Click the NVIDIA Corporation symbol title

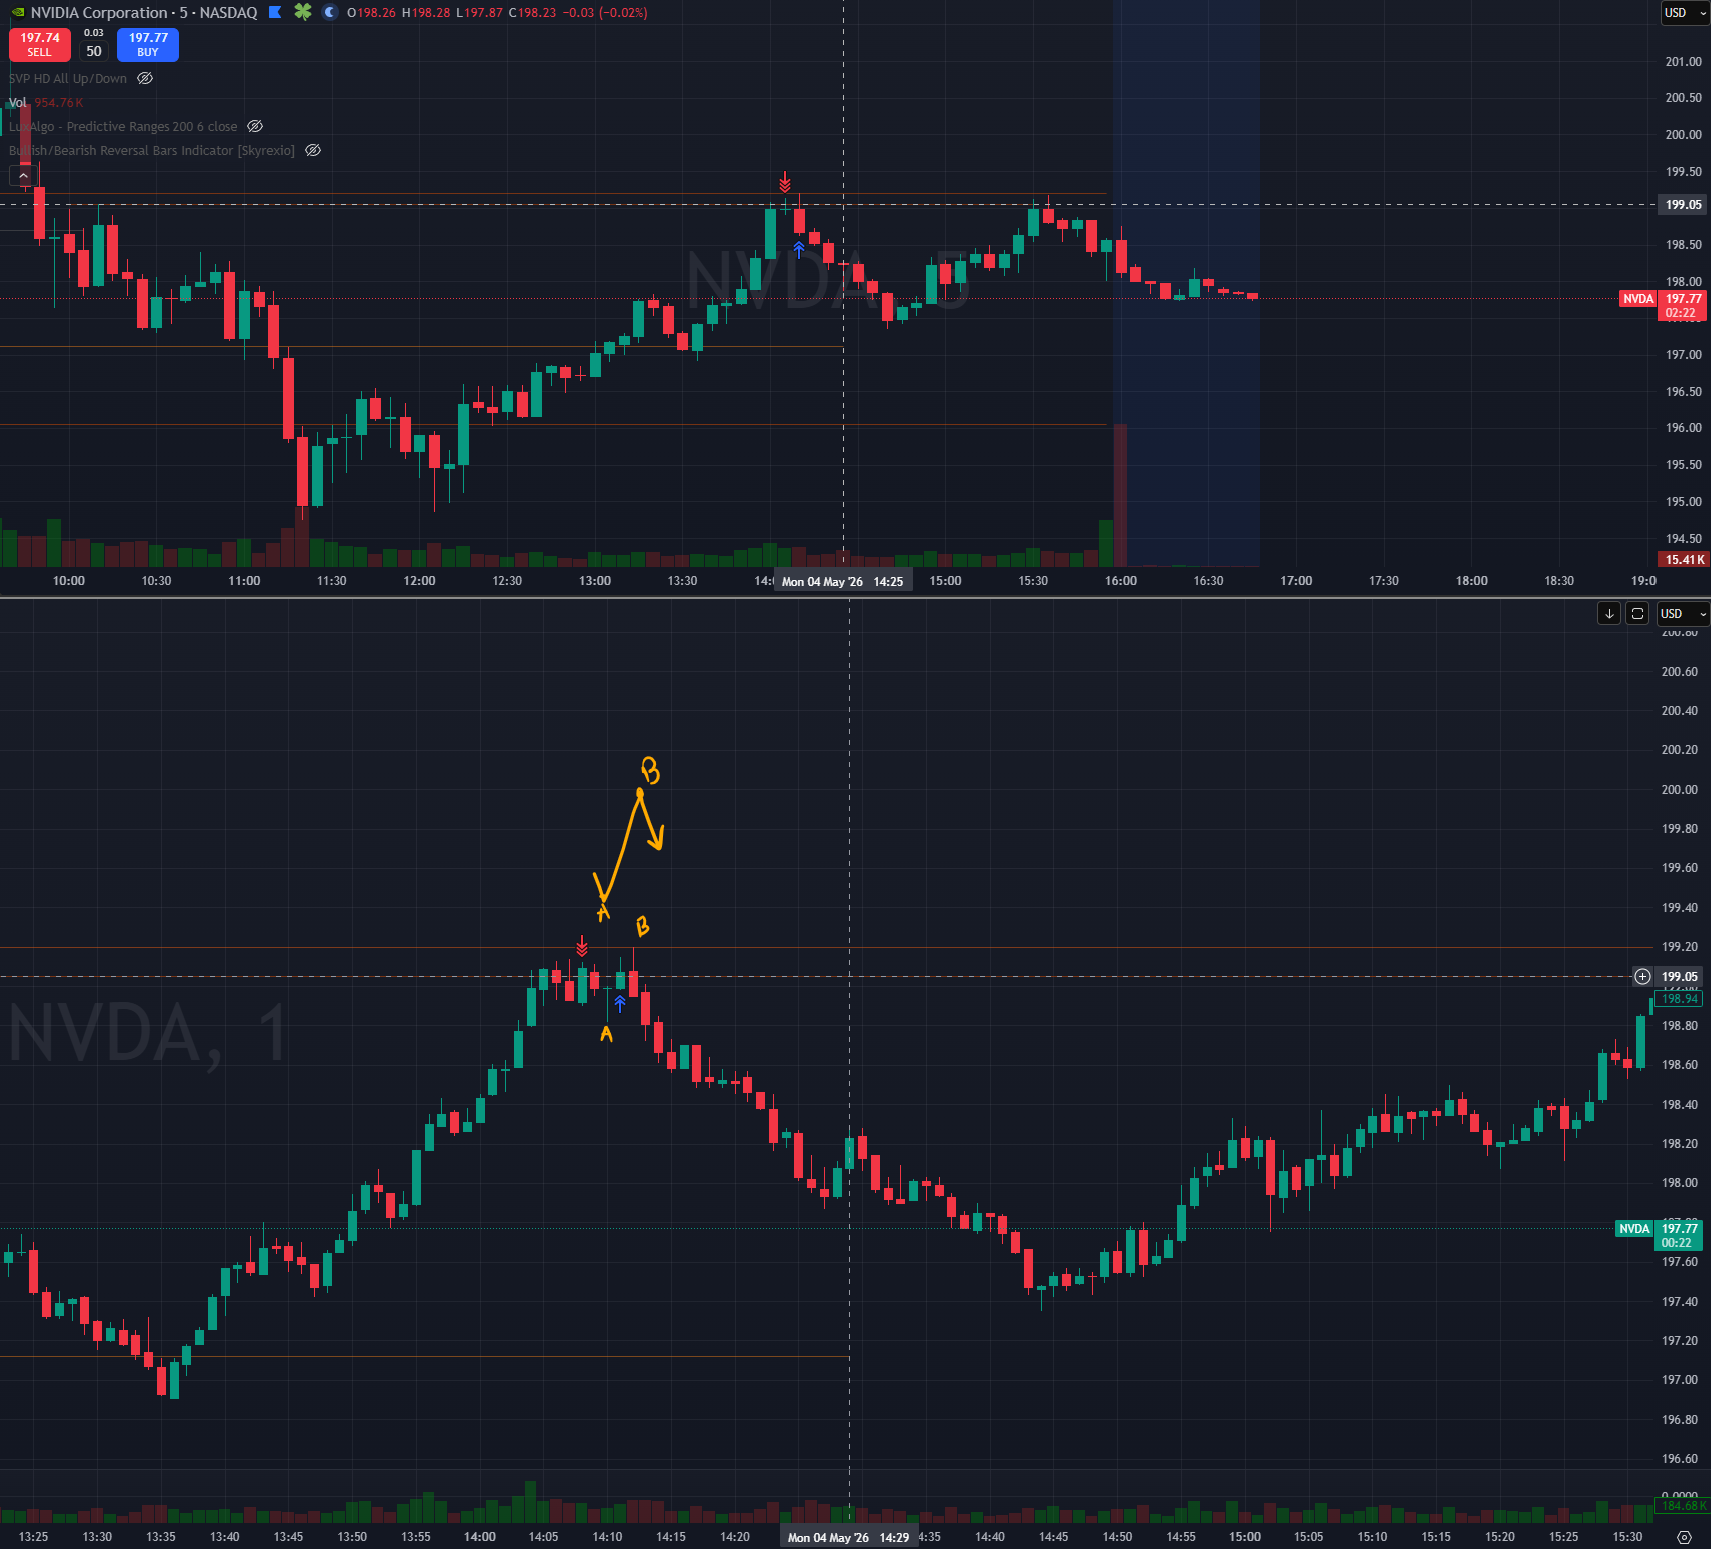tap(99, 12)
